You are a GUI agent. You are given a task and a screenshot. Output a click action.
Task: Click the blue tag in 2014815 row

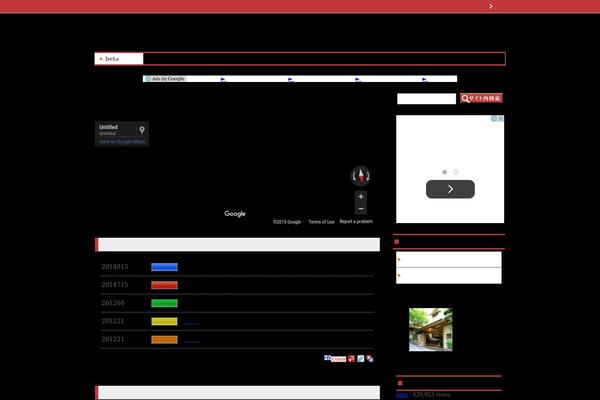click(x=164, y=267)
